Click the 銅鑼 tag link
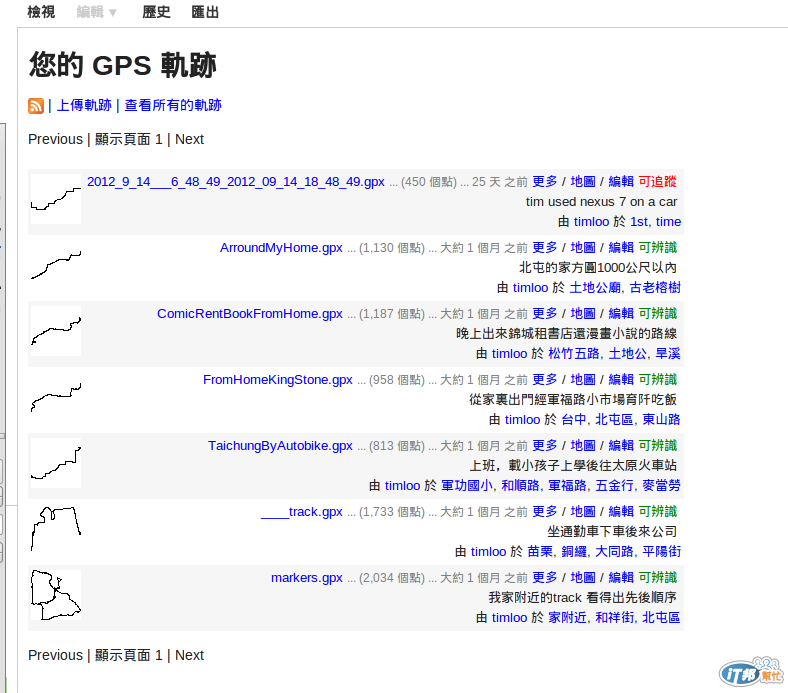Screen dimensions: 788x693 pos(574,552)
